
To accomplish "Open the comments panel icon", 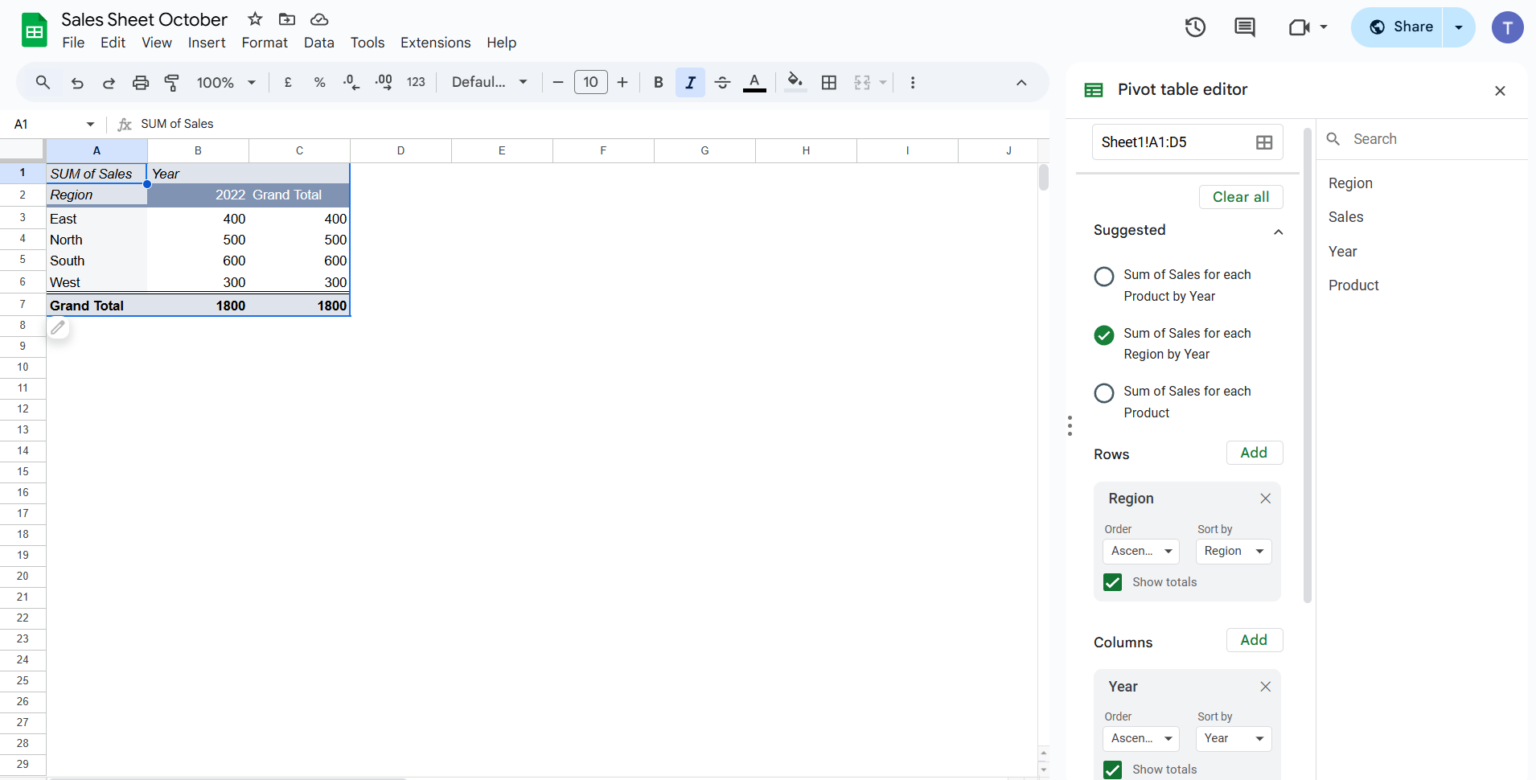I will pos(1244,27).
